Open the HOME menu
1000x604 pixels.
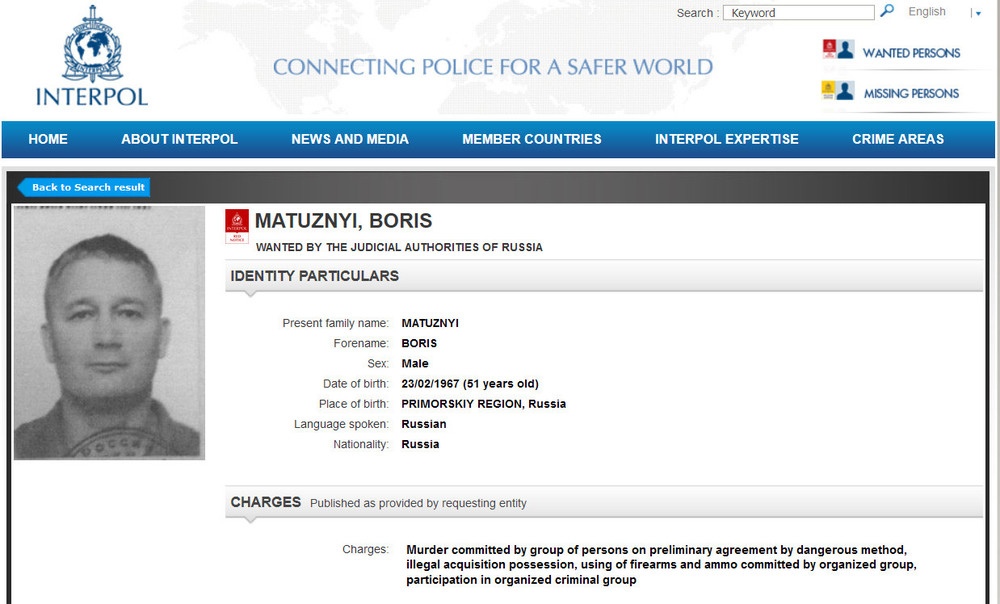pyautogui.click(x=48, y=139)
